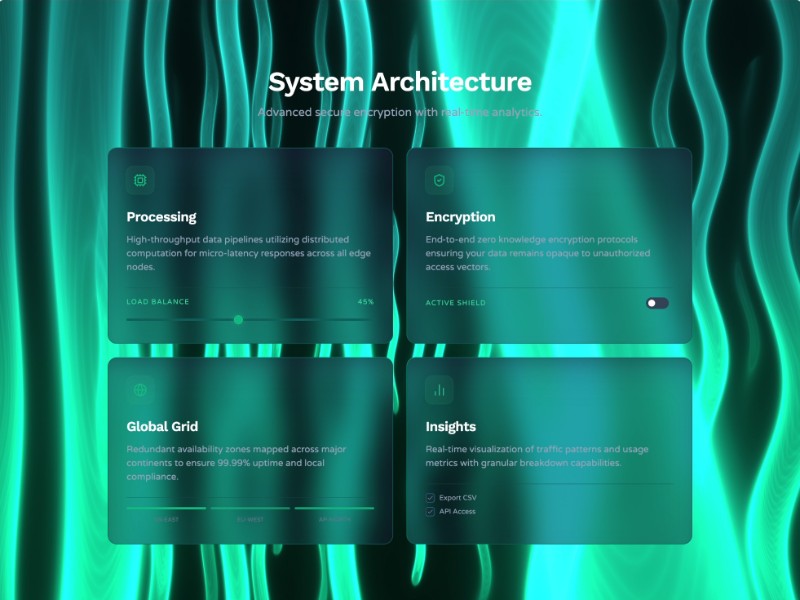Click the System Architecture page title
Viewport: 800px width, 600px height.
[400, 82]
